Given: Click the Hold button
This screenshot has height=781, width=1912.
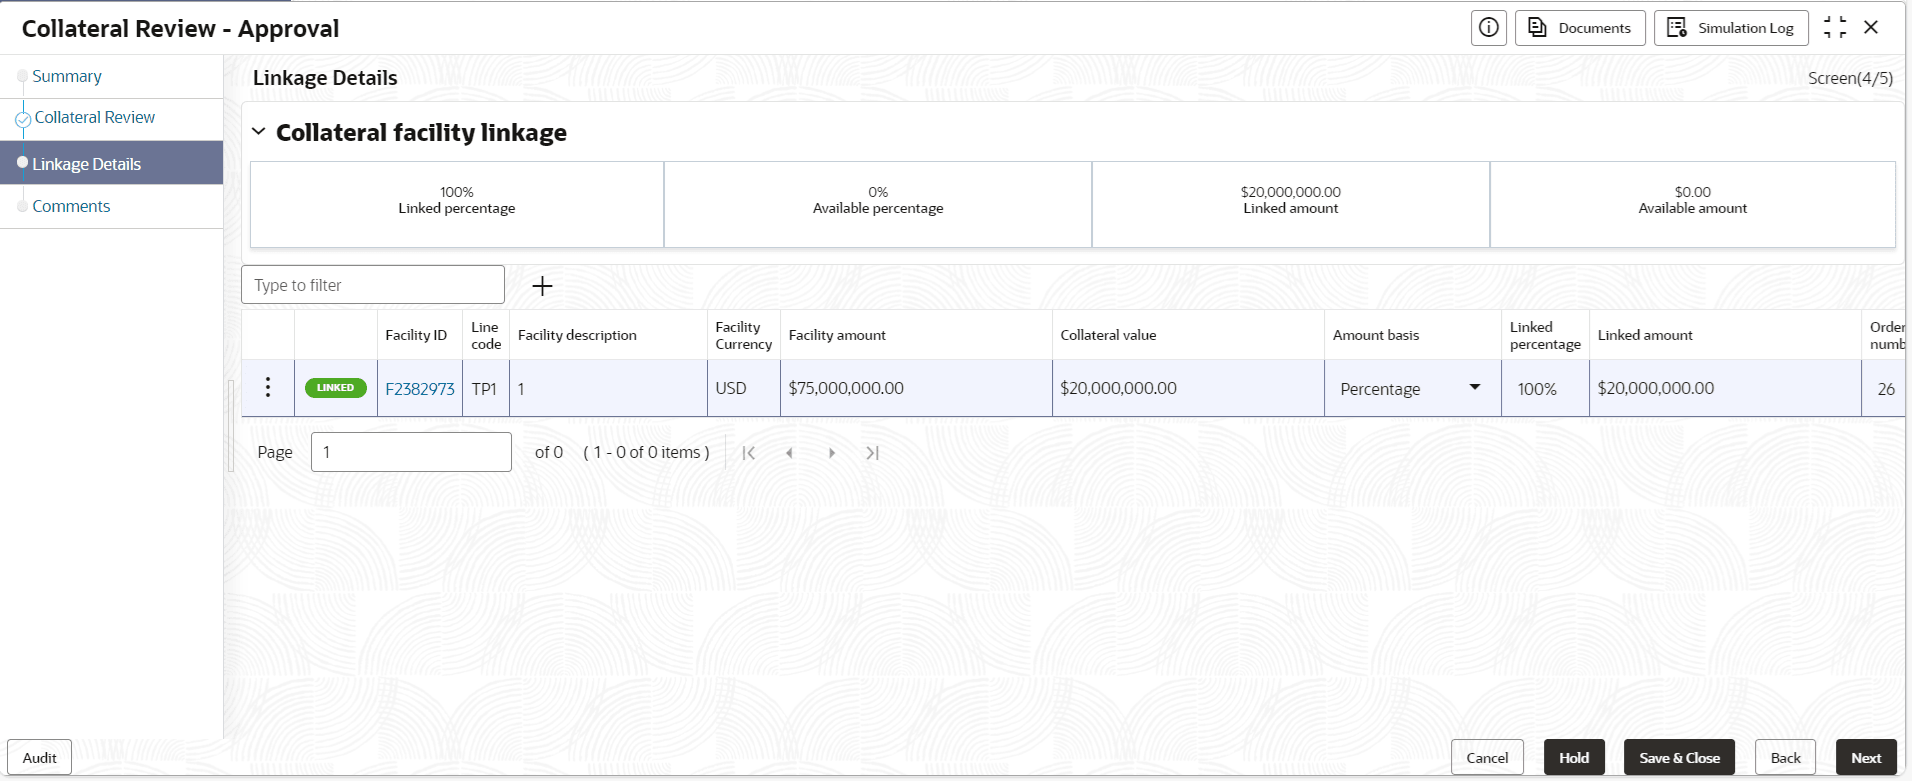Looking at the screenshot, I should (1574, 758).
